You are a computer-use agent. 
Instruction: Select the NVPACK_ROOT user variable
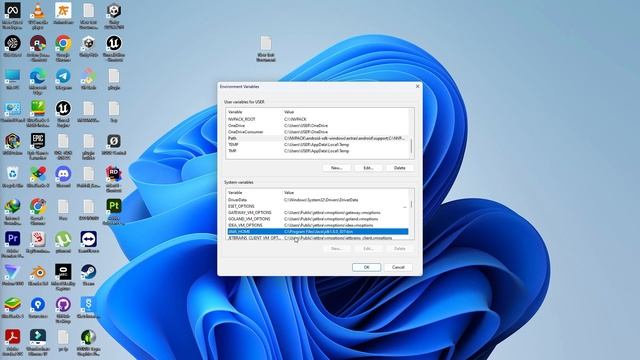click(317, 119)
